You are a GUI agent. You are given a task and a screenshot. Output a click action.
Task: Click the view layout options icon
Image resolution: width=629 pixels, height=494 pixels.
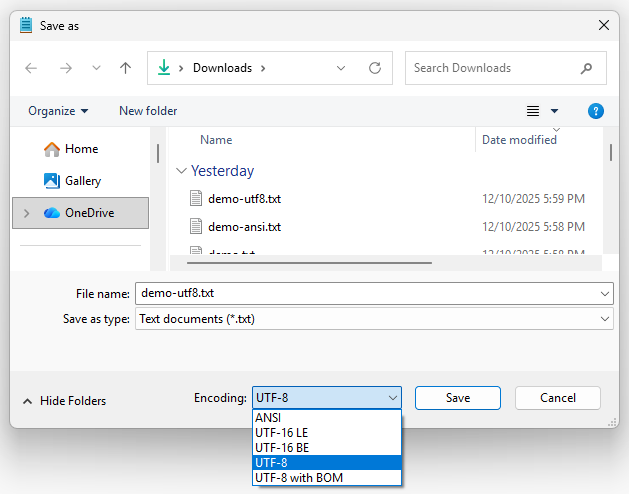click(x=533, y=111)
